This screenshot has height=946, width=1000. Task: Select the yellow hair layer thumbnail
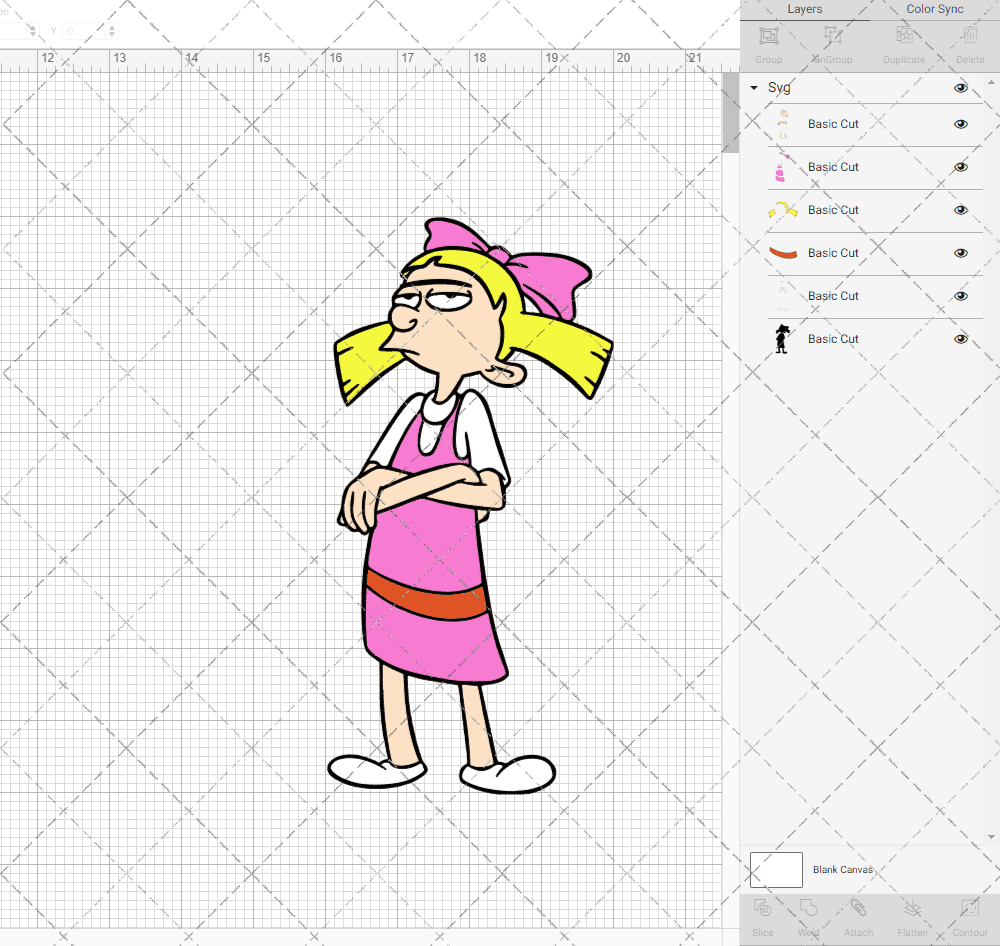tap(783, 210)
